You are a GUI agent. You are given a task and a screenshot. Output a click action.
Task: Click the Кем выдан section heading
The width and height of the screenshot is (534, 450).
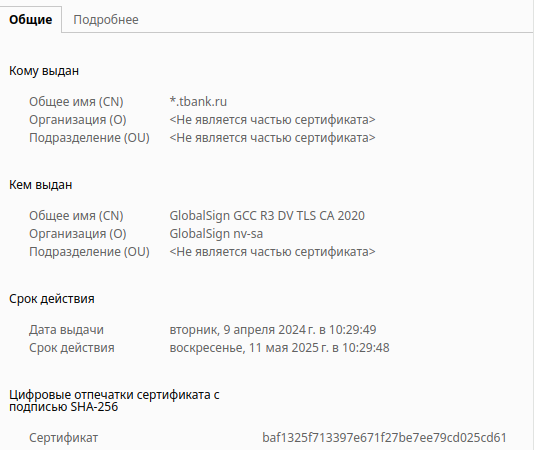(41, 185)
